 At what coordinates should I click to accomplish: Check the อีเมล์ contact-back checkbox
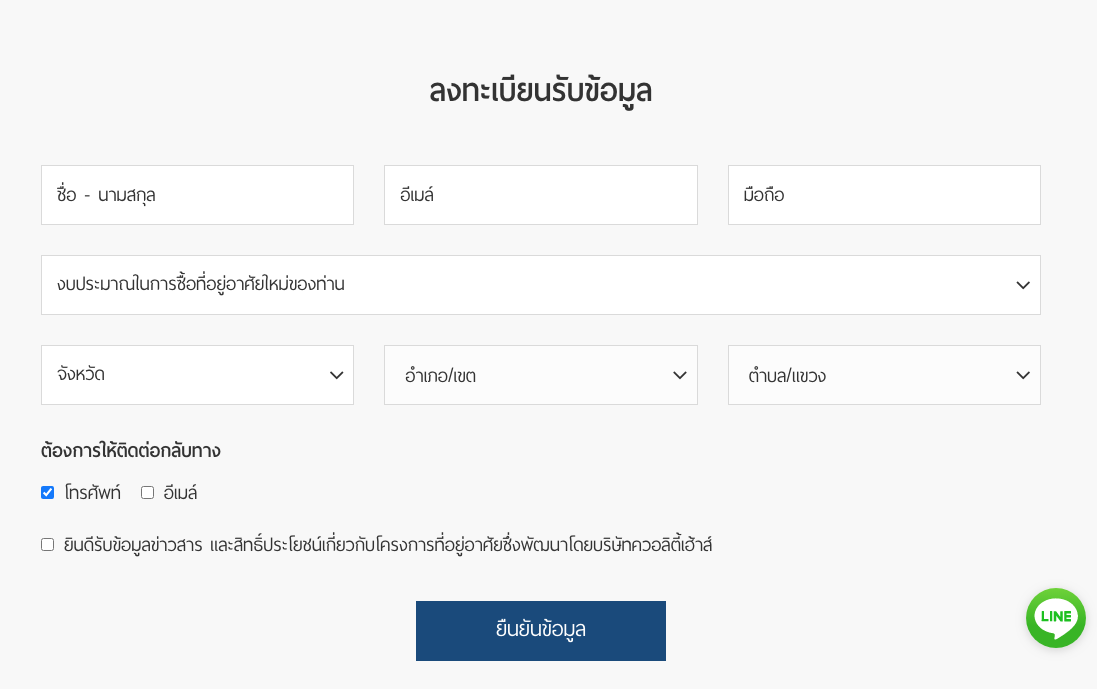coord(148,493)
